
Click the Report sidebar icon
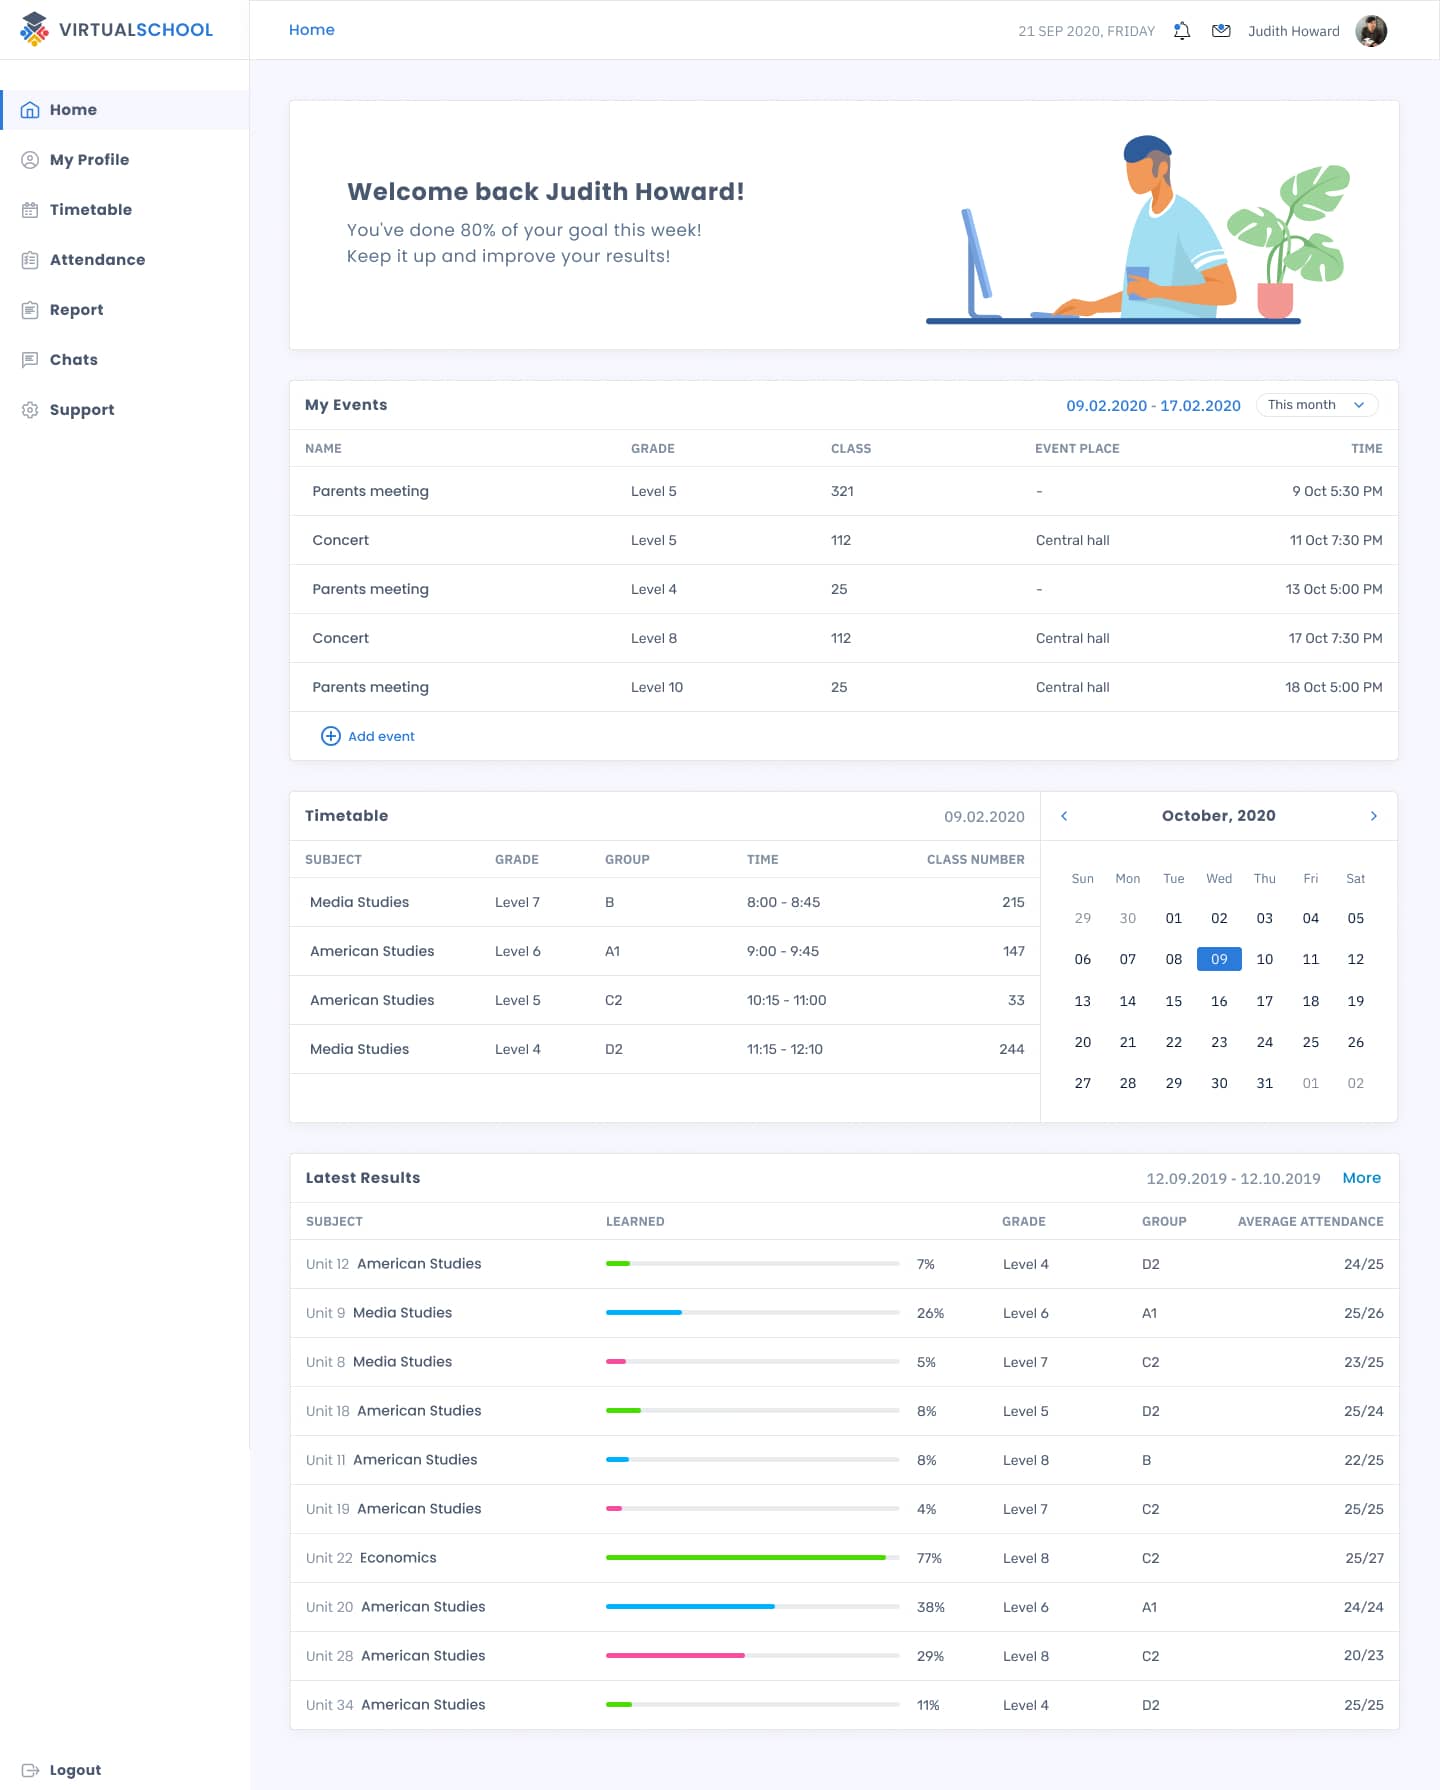coord(30,310)
